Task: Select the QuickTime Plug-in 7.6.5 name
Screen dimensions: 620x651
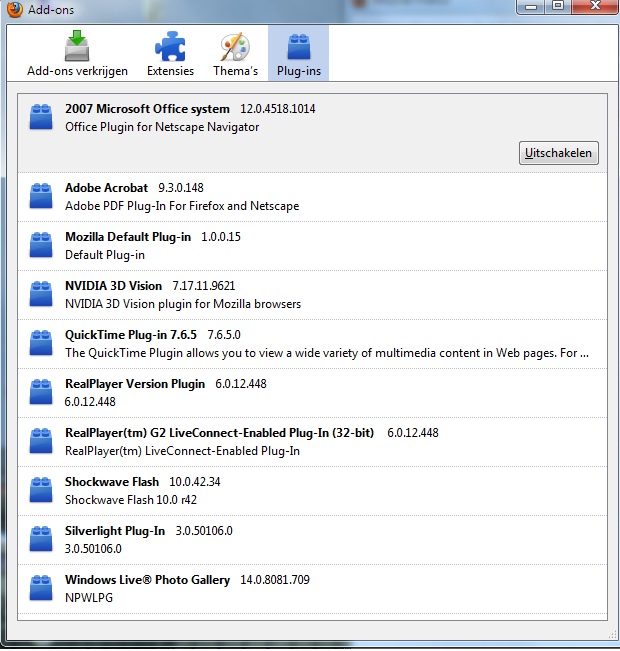Action: (131, 335)
